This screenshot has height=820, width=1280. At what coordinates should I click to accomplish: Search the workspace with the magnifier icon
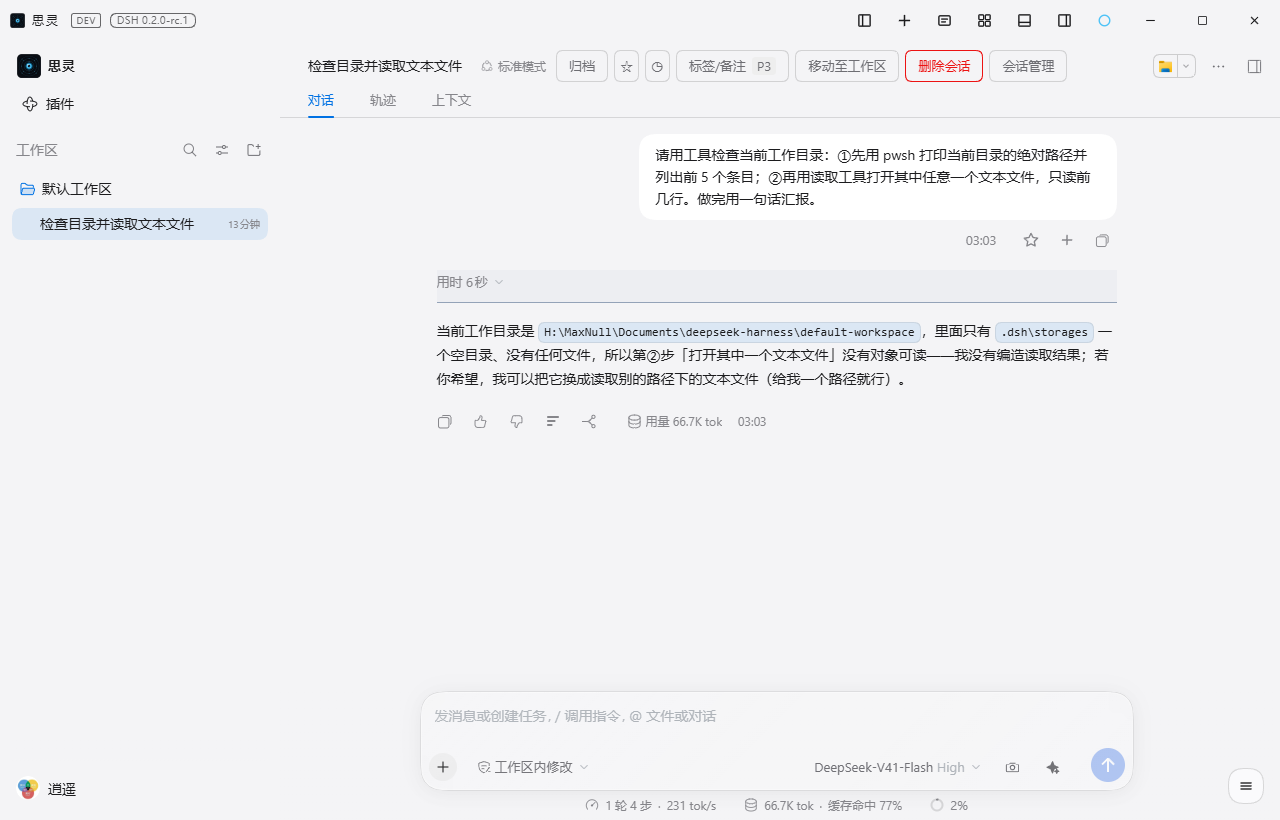(190, 150)
